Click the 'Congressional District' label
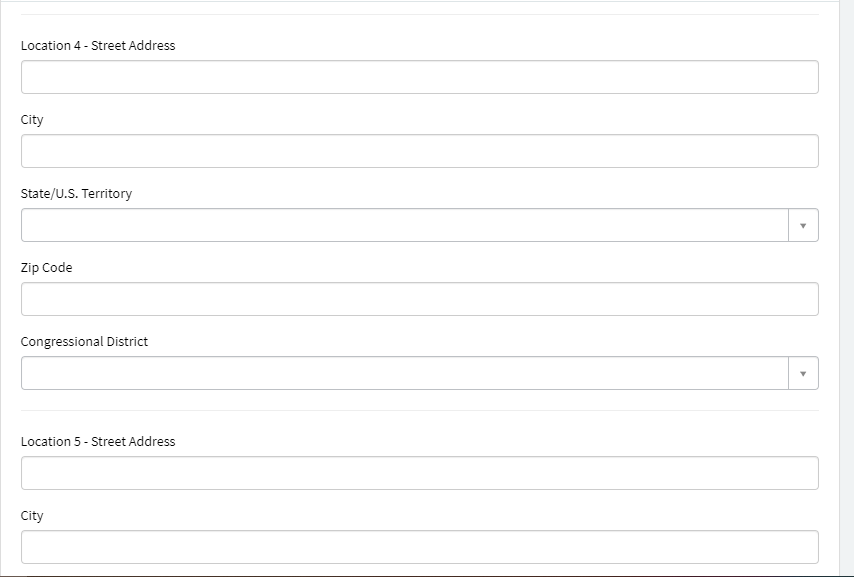Screen dimensions: 854x577 pos(84,341)
